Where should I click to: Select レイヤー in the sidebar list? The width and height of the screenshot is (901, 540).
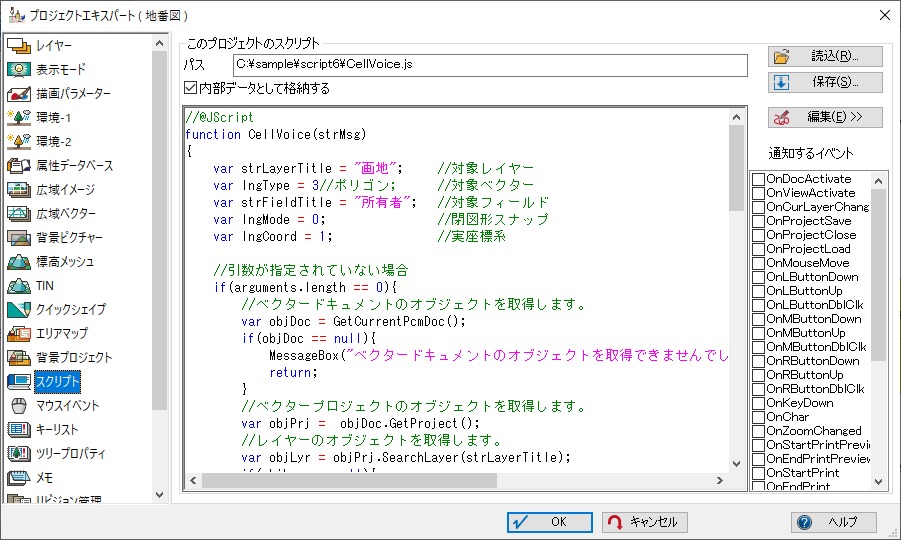point(54,45)
